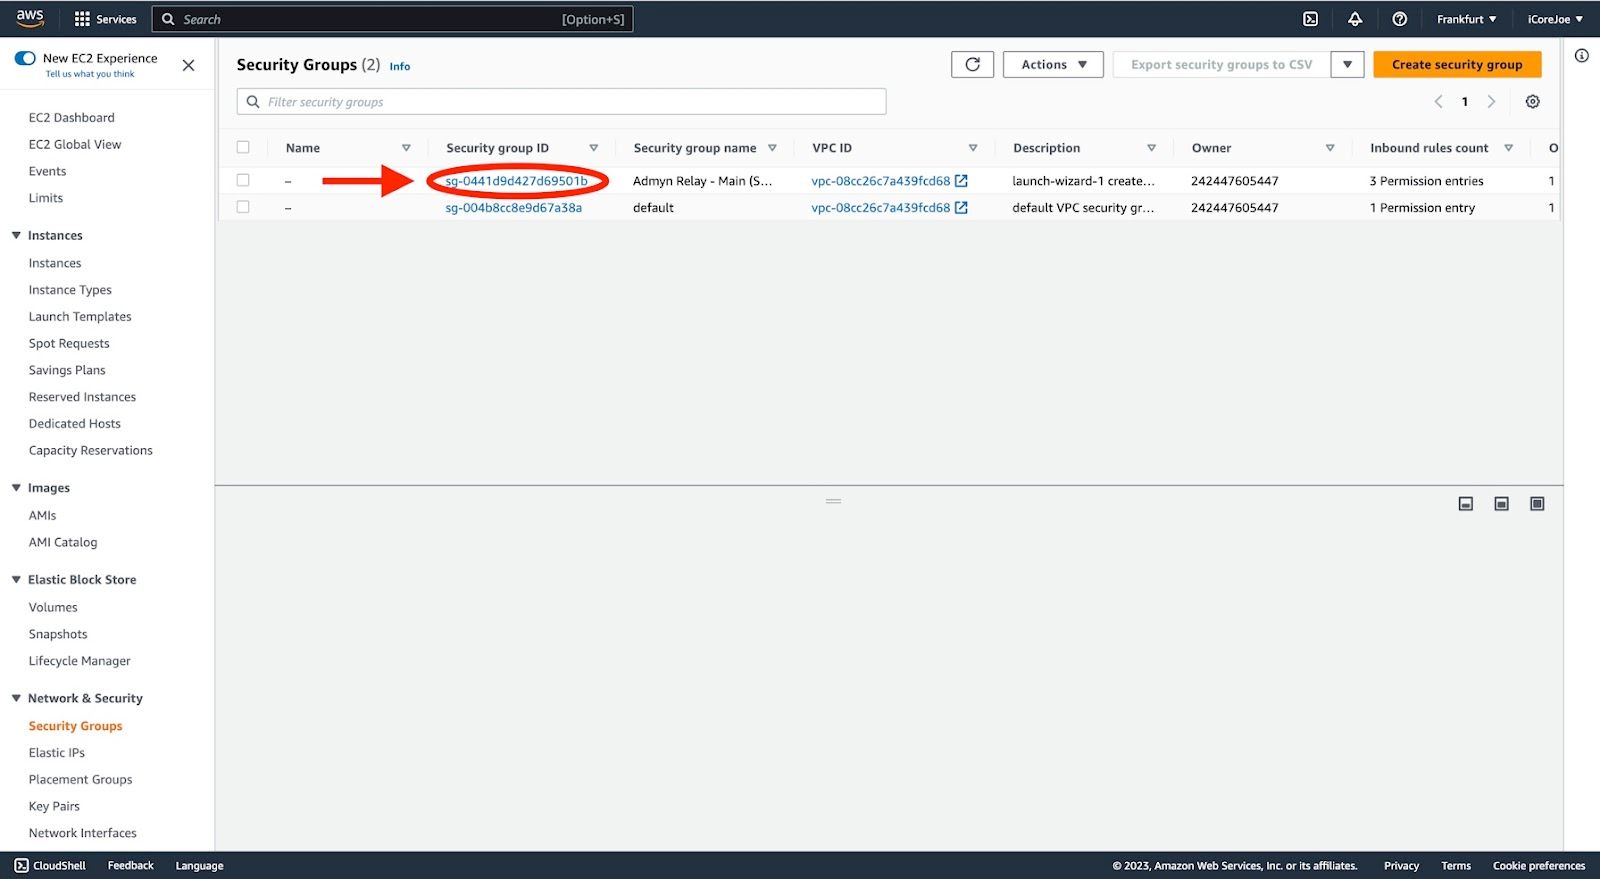The image size is (1600, 879).
Task: Sort by Description column
Action: [1151, 148]
